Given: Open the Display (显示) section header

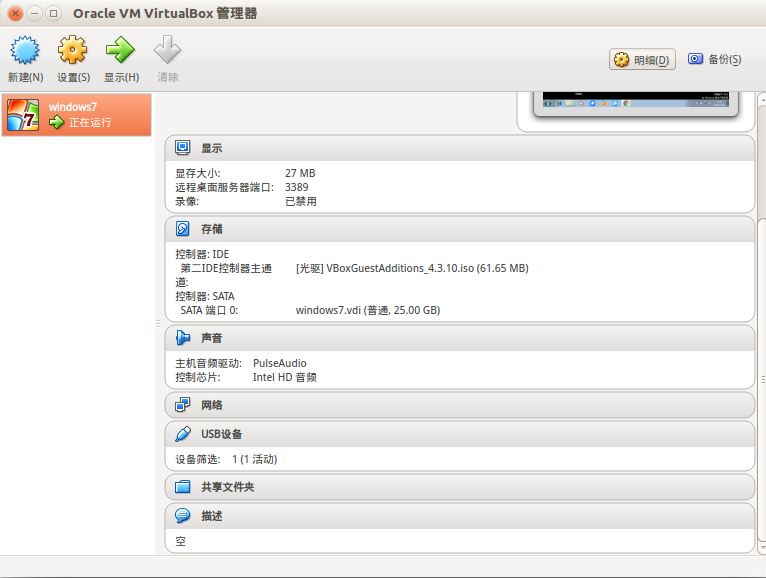Looking at the screenshot, I should pos(460,148).
